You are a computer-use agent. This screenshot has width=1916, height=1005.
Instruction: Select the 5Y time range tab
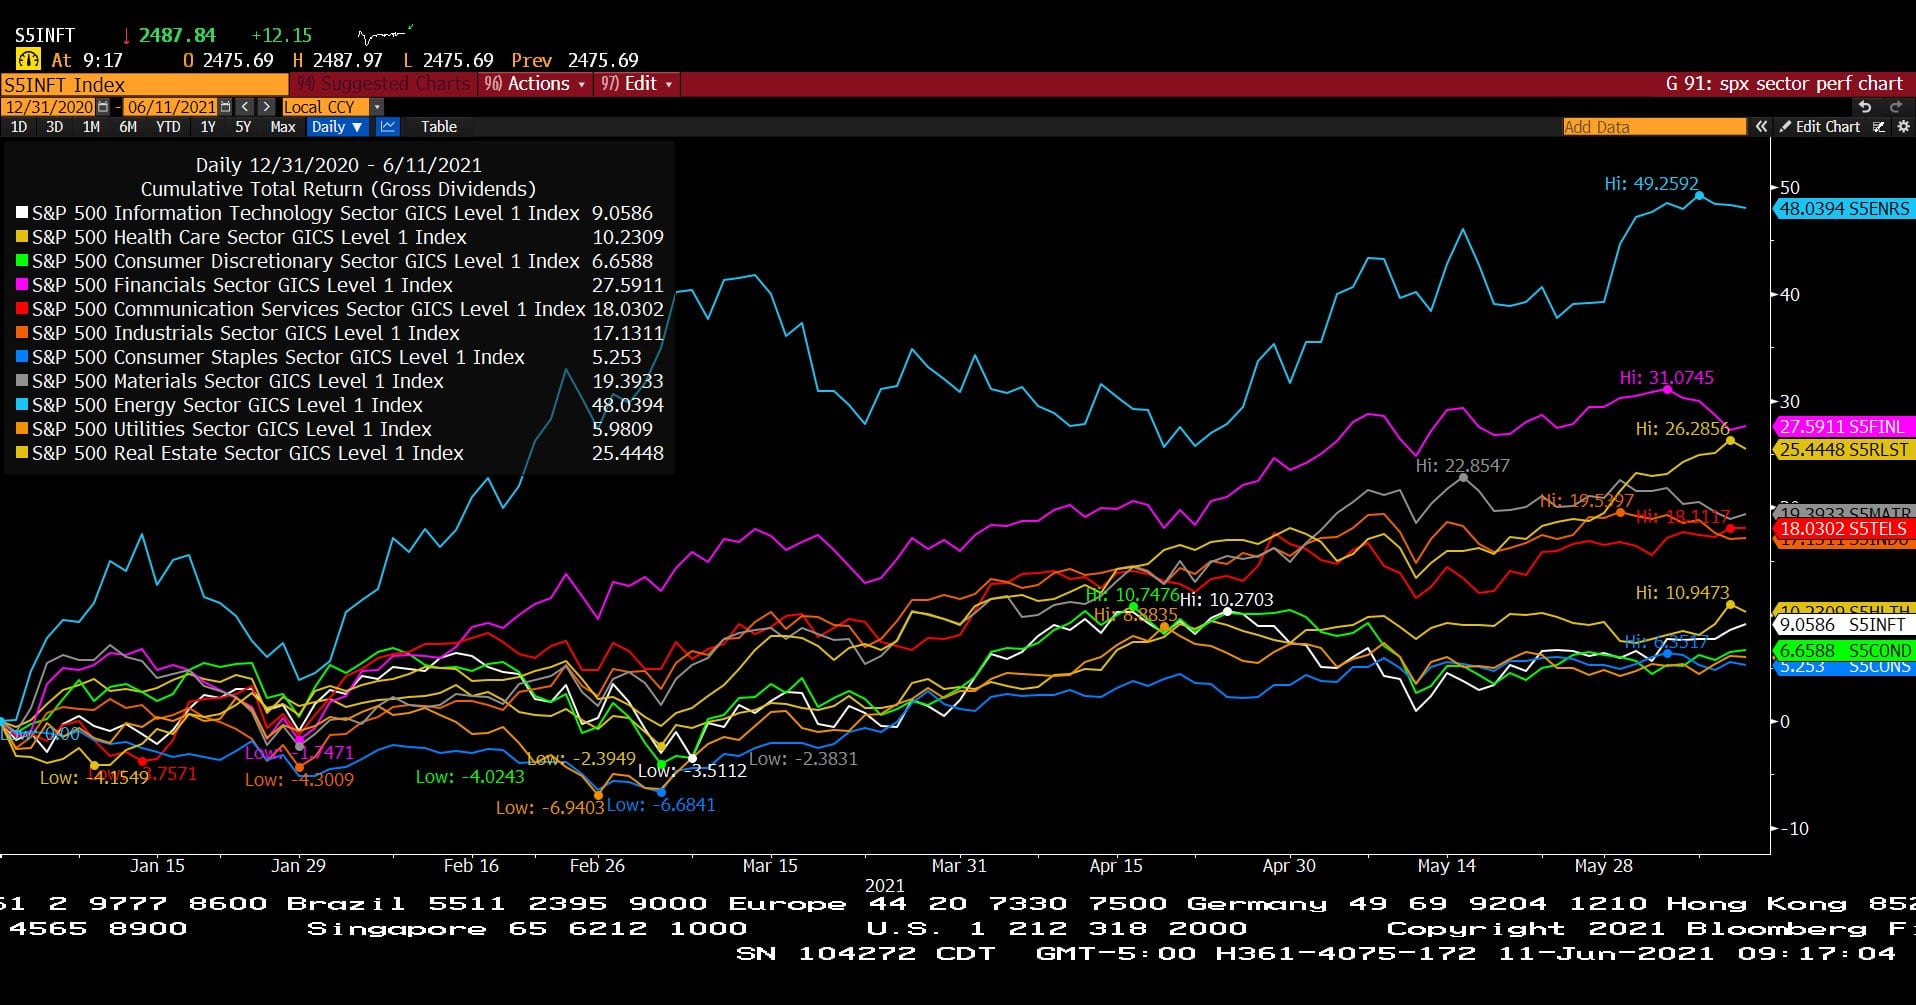point(243,127)
